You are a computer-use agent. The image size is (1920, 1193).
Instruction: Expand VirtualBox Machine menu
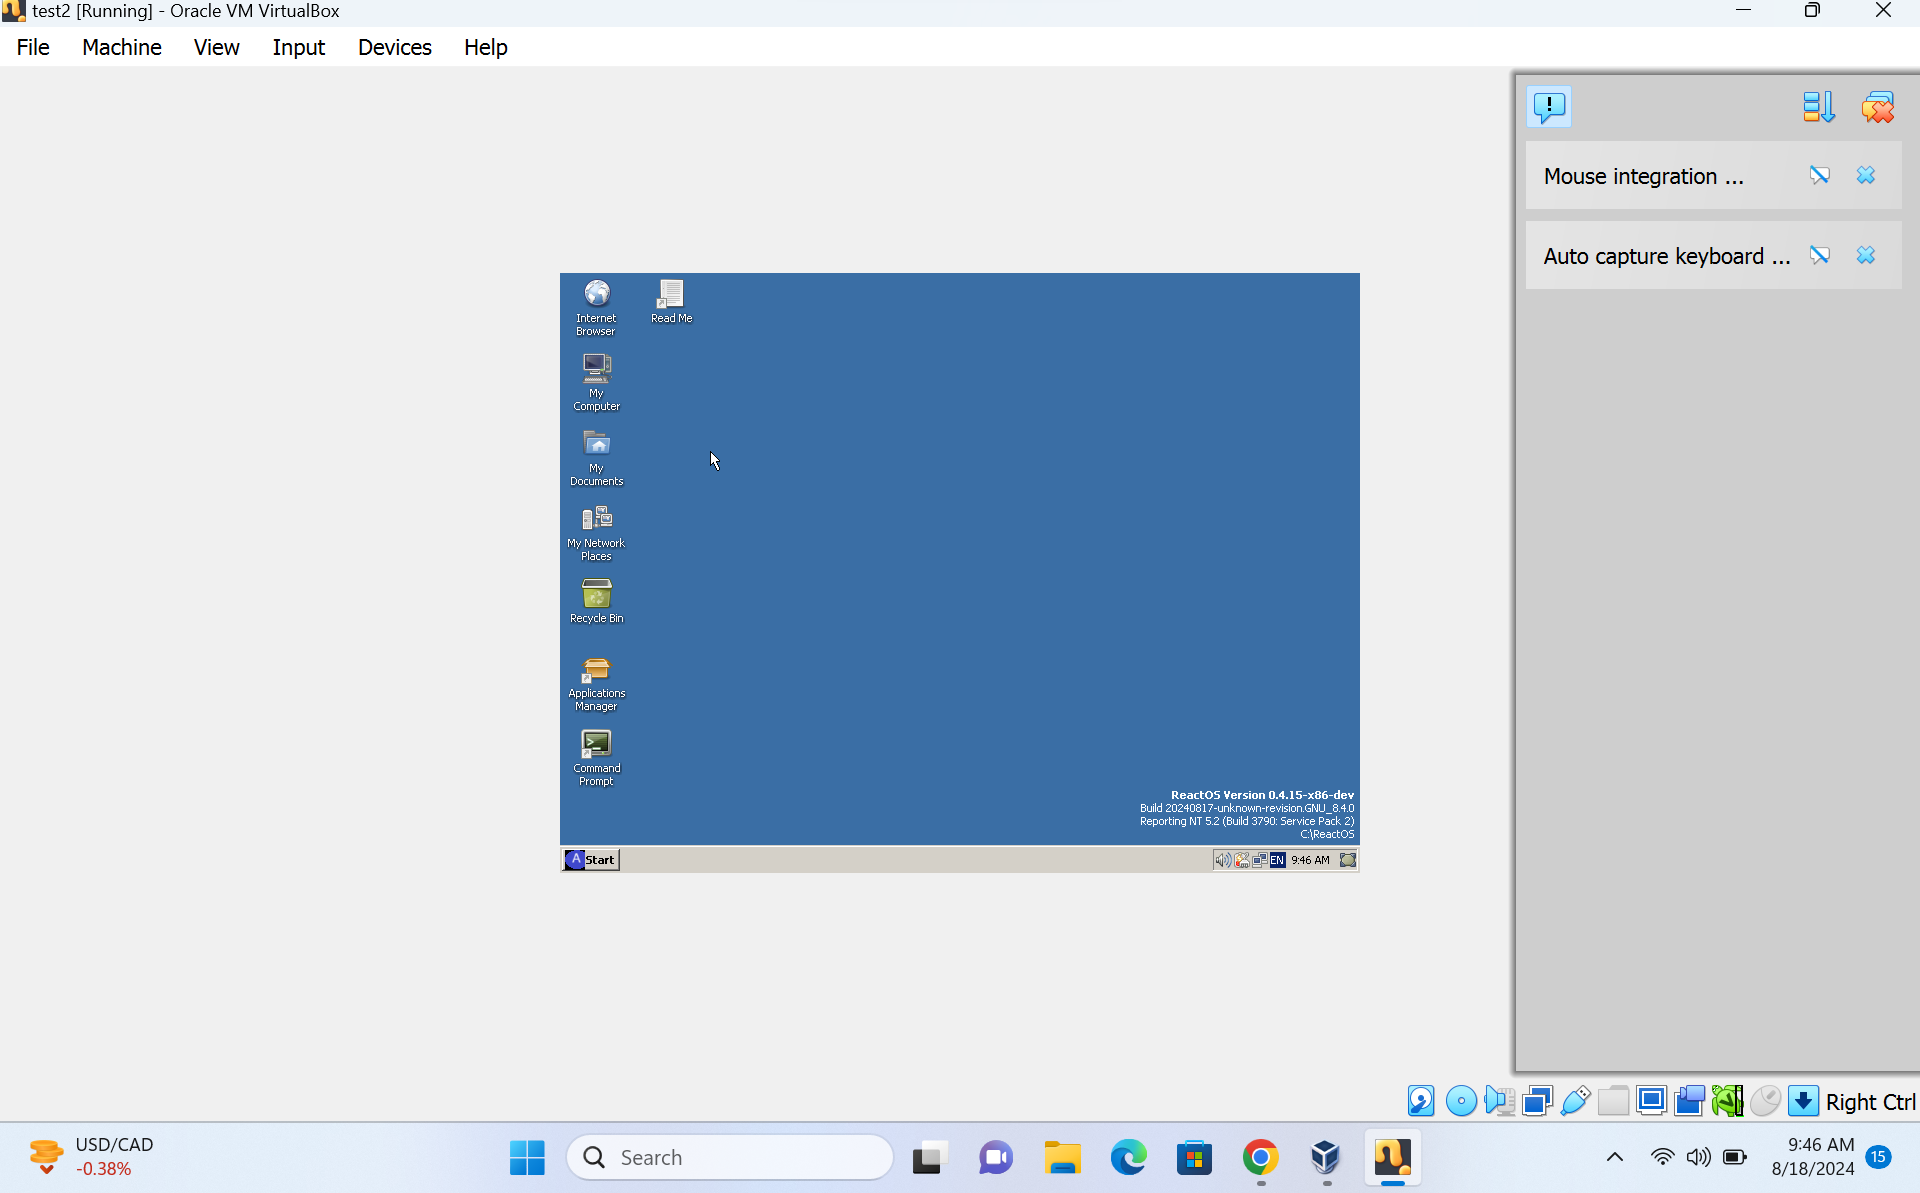121,47
